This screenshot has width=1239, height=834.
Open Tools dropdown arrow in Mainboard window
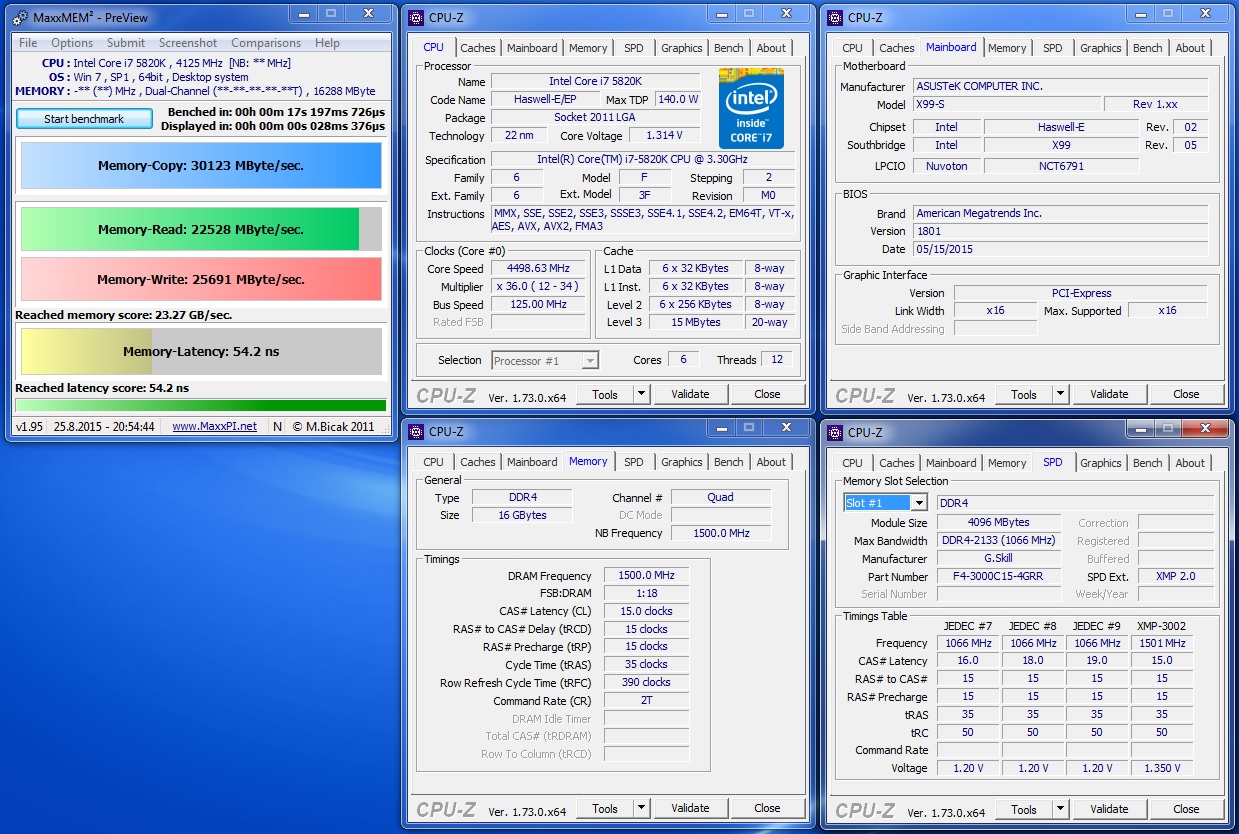[1061, 394]
